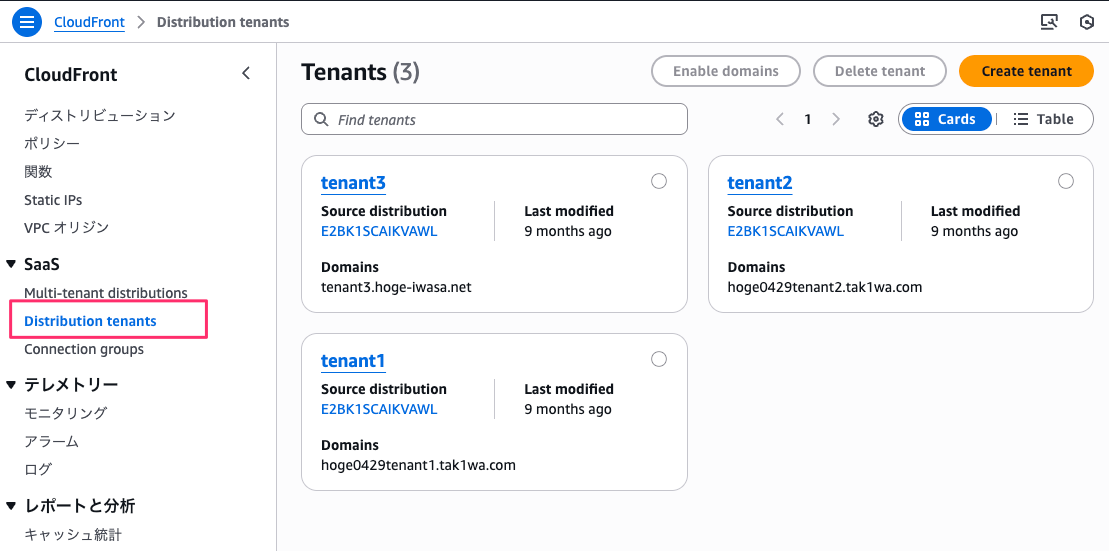This screenshot has width=1109, height=551.
Task: Open the tenant3 link
Action: click(353, 182)
